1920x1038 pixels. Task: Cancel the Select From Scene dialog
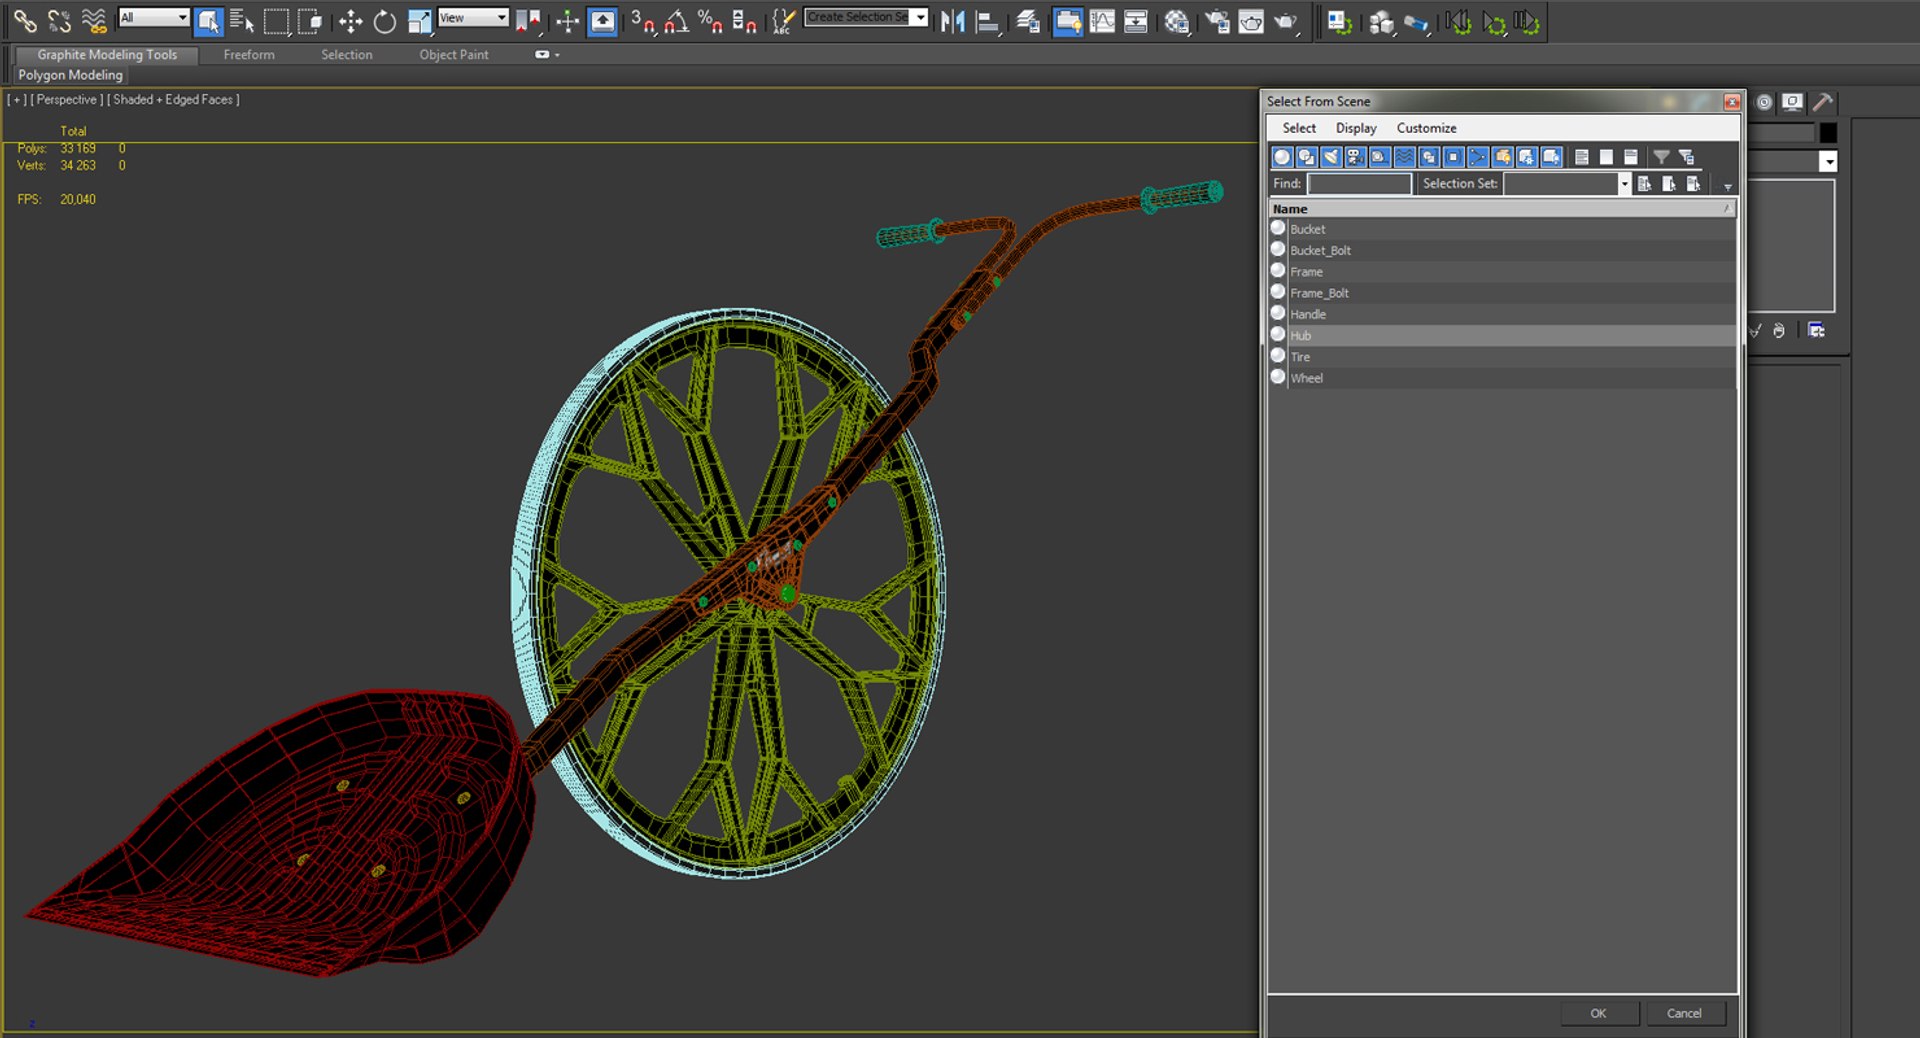(x=1684, y=1013)
